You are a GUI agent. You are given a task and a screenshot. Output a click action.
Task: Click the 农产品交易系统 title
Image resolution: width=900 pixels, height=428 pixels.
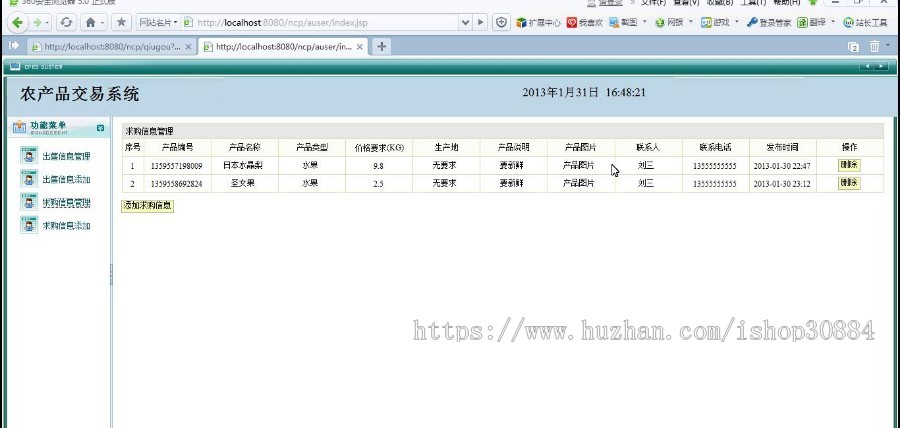click(x=79, y=94)
